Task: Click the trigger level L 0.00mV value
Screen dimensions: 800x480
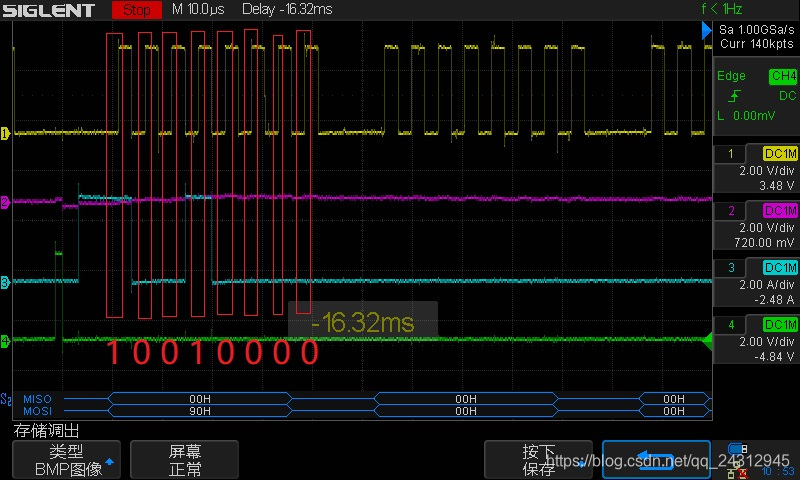Action: (746, 116)
